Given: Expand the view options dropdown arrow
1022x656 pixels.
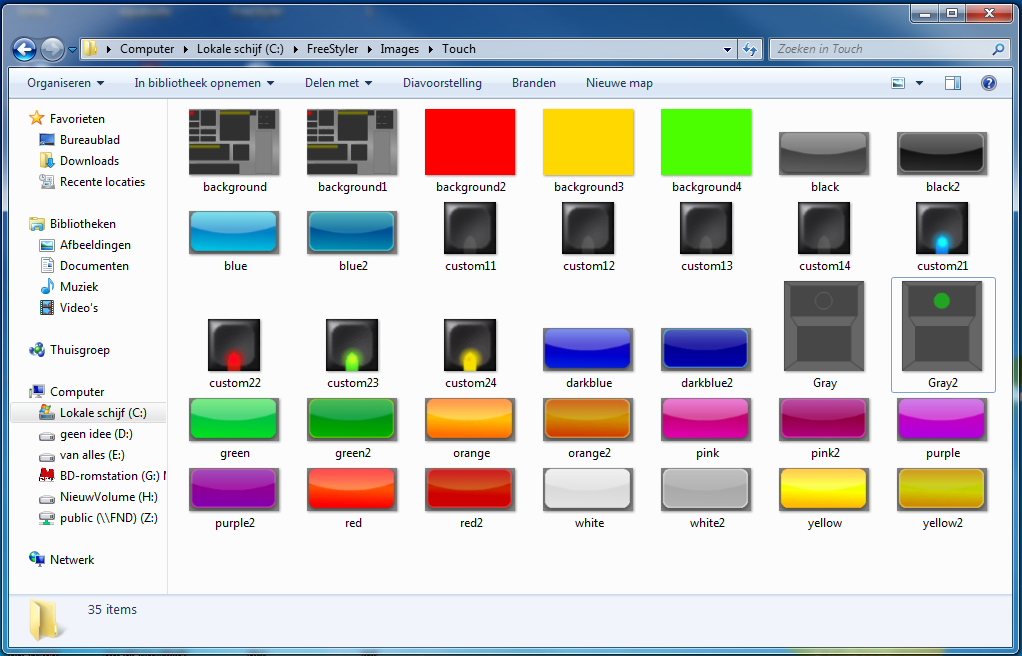Looking at the screenshot, I should (919, 83).
